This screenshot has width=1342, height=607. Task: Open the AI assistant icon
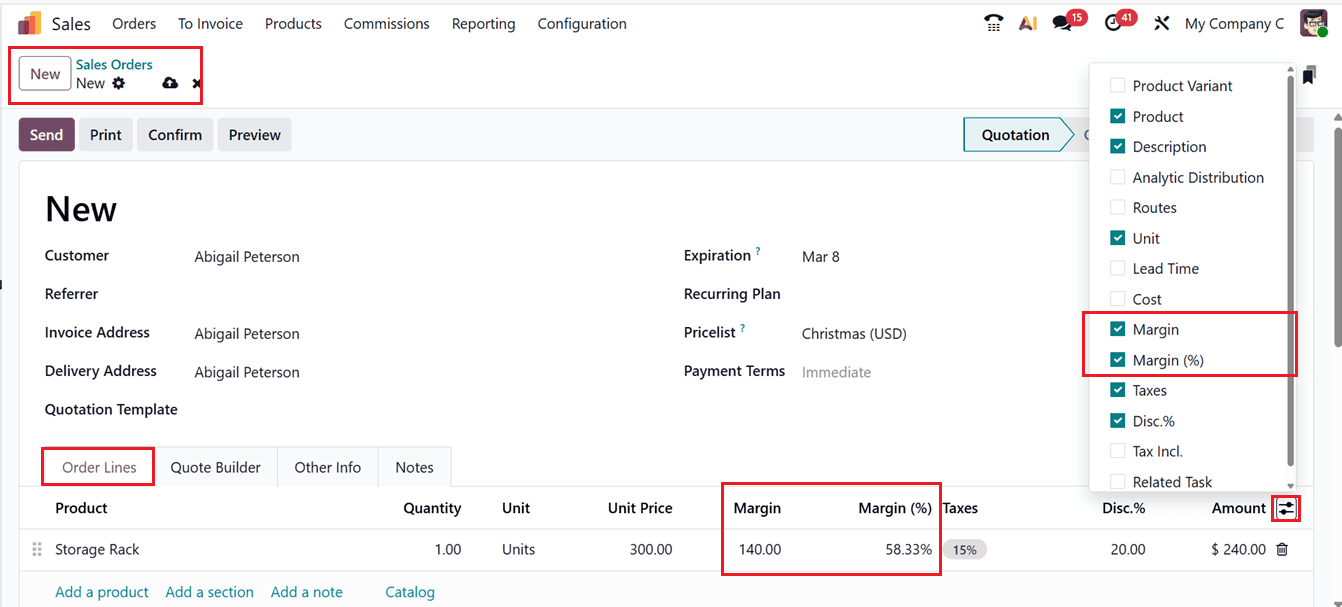pos(1028,22)
